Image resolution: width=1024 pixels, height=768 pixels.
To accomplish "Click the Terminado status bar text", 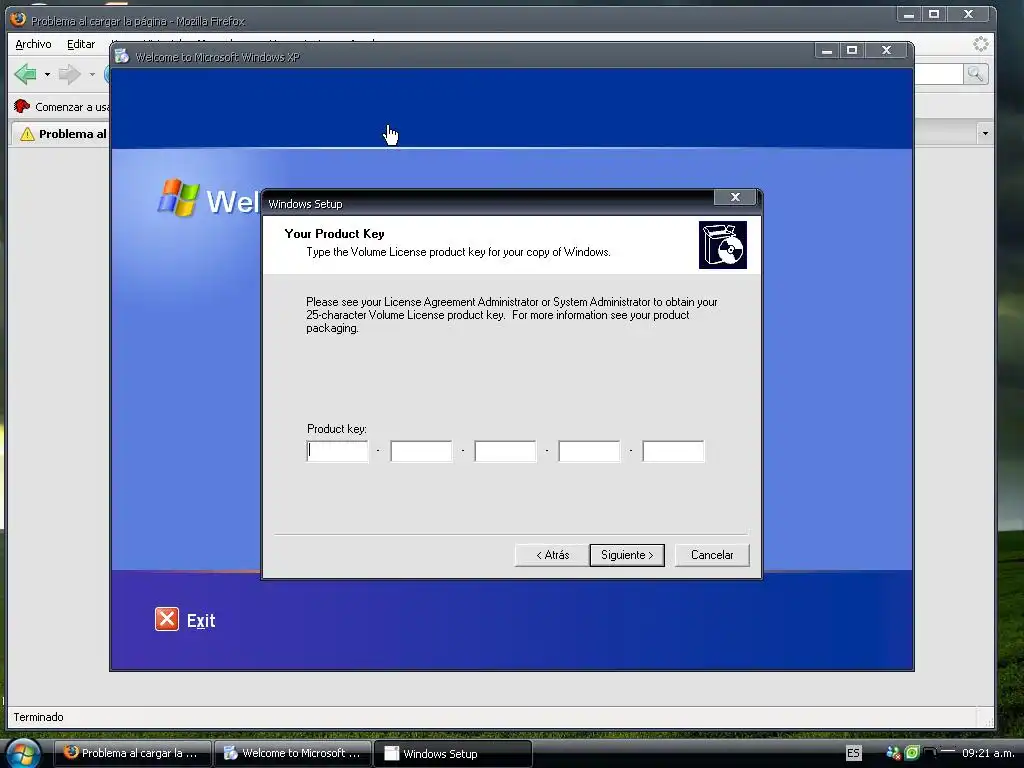I will 39,717.
